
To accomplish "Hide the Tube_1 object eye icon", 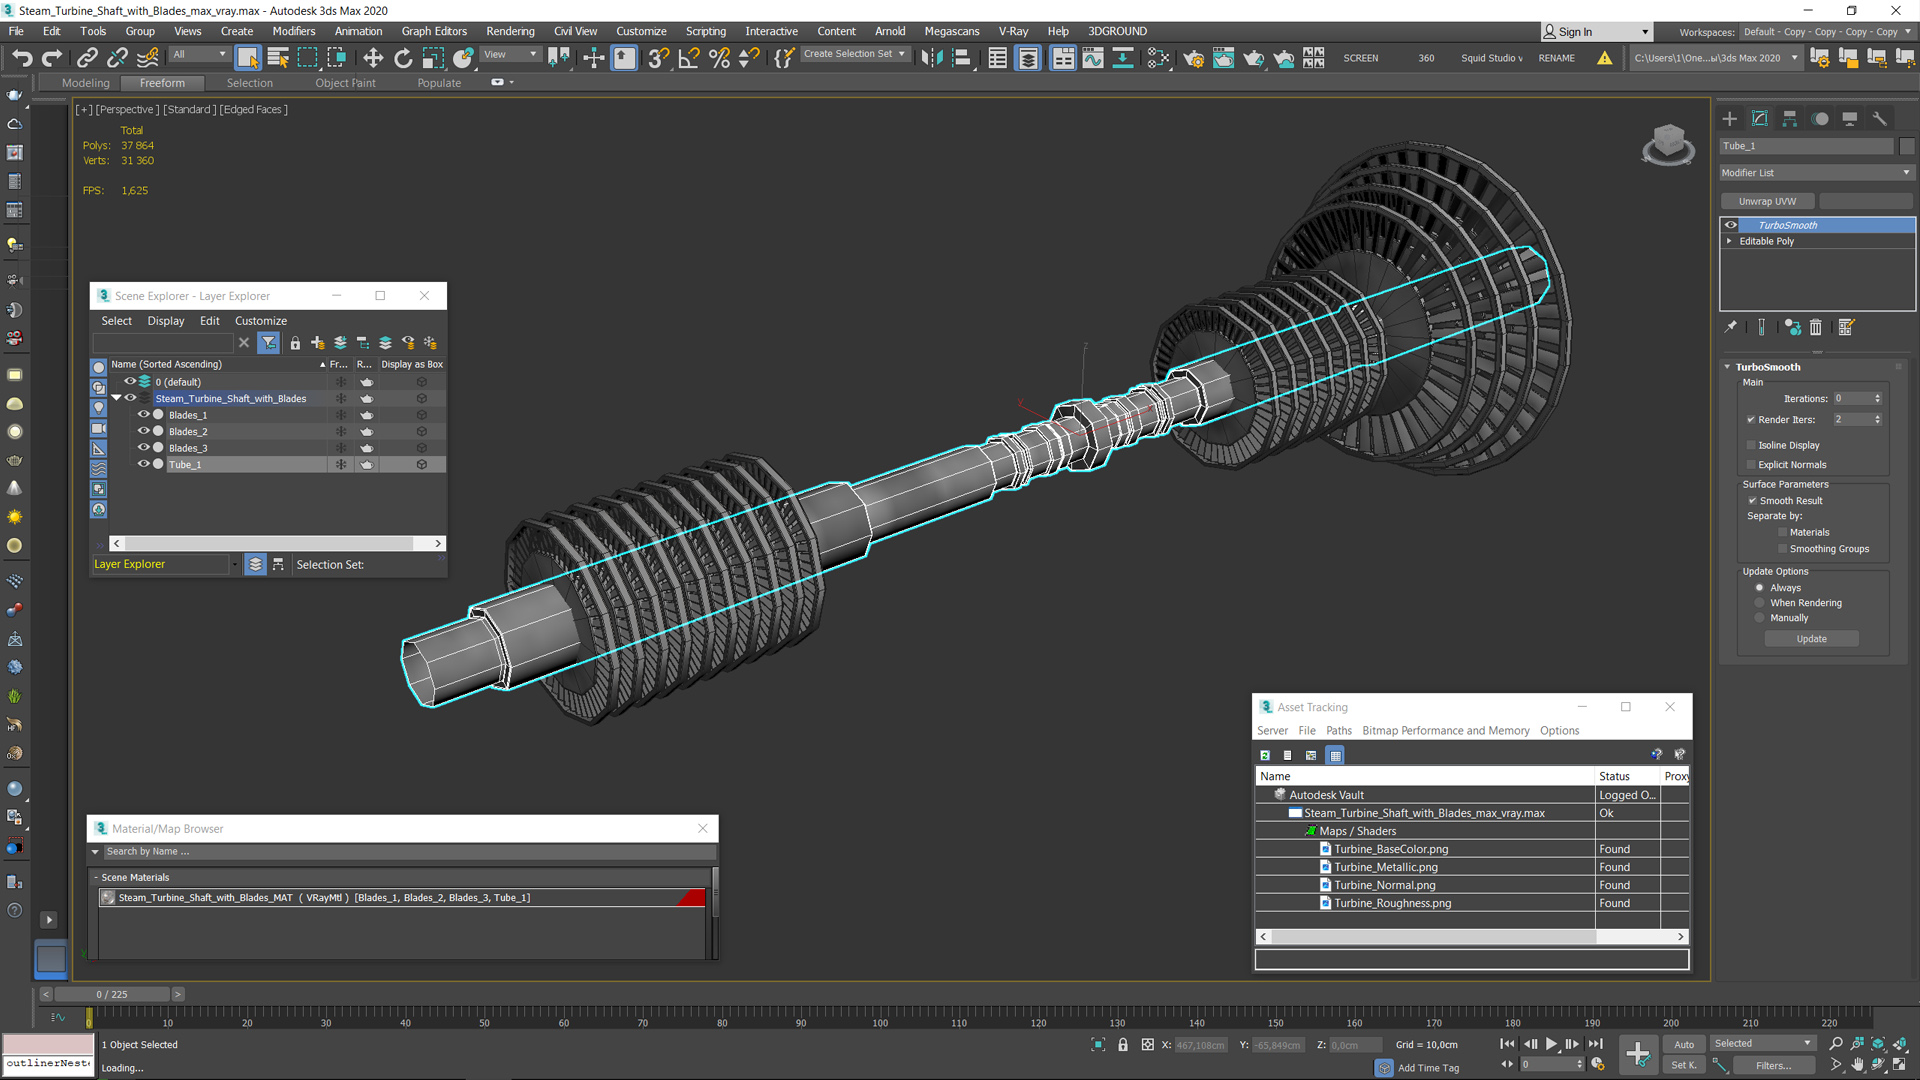I will coord(143,464).
